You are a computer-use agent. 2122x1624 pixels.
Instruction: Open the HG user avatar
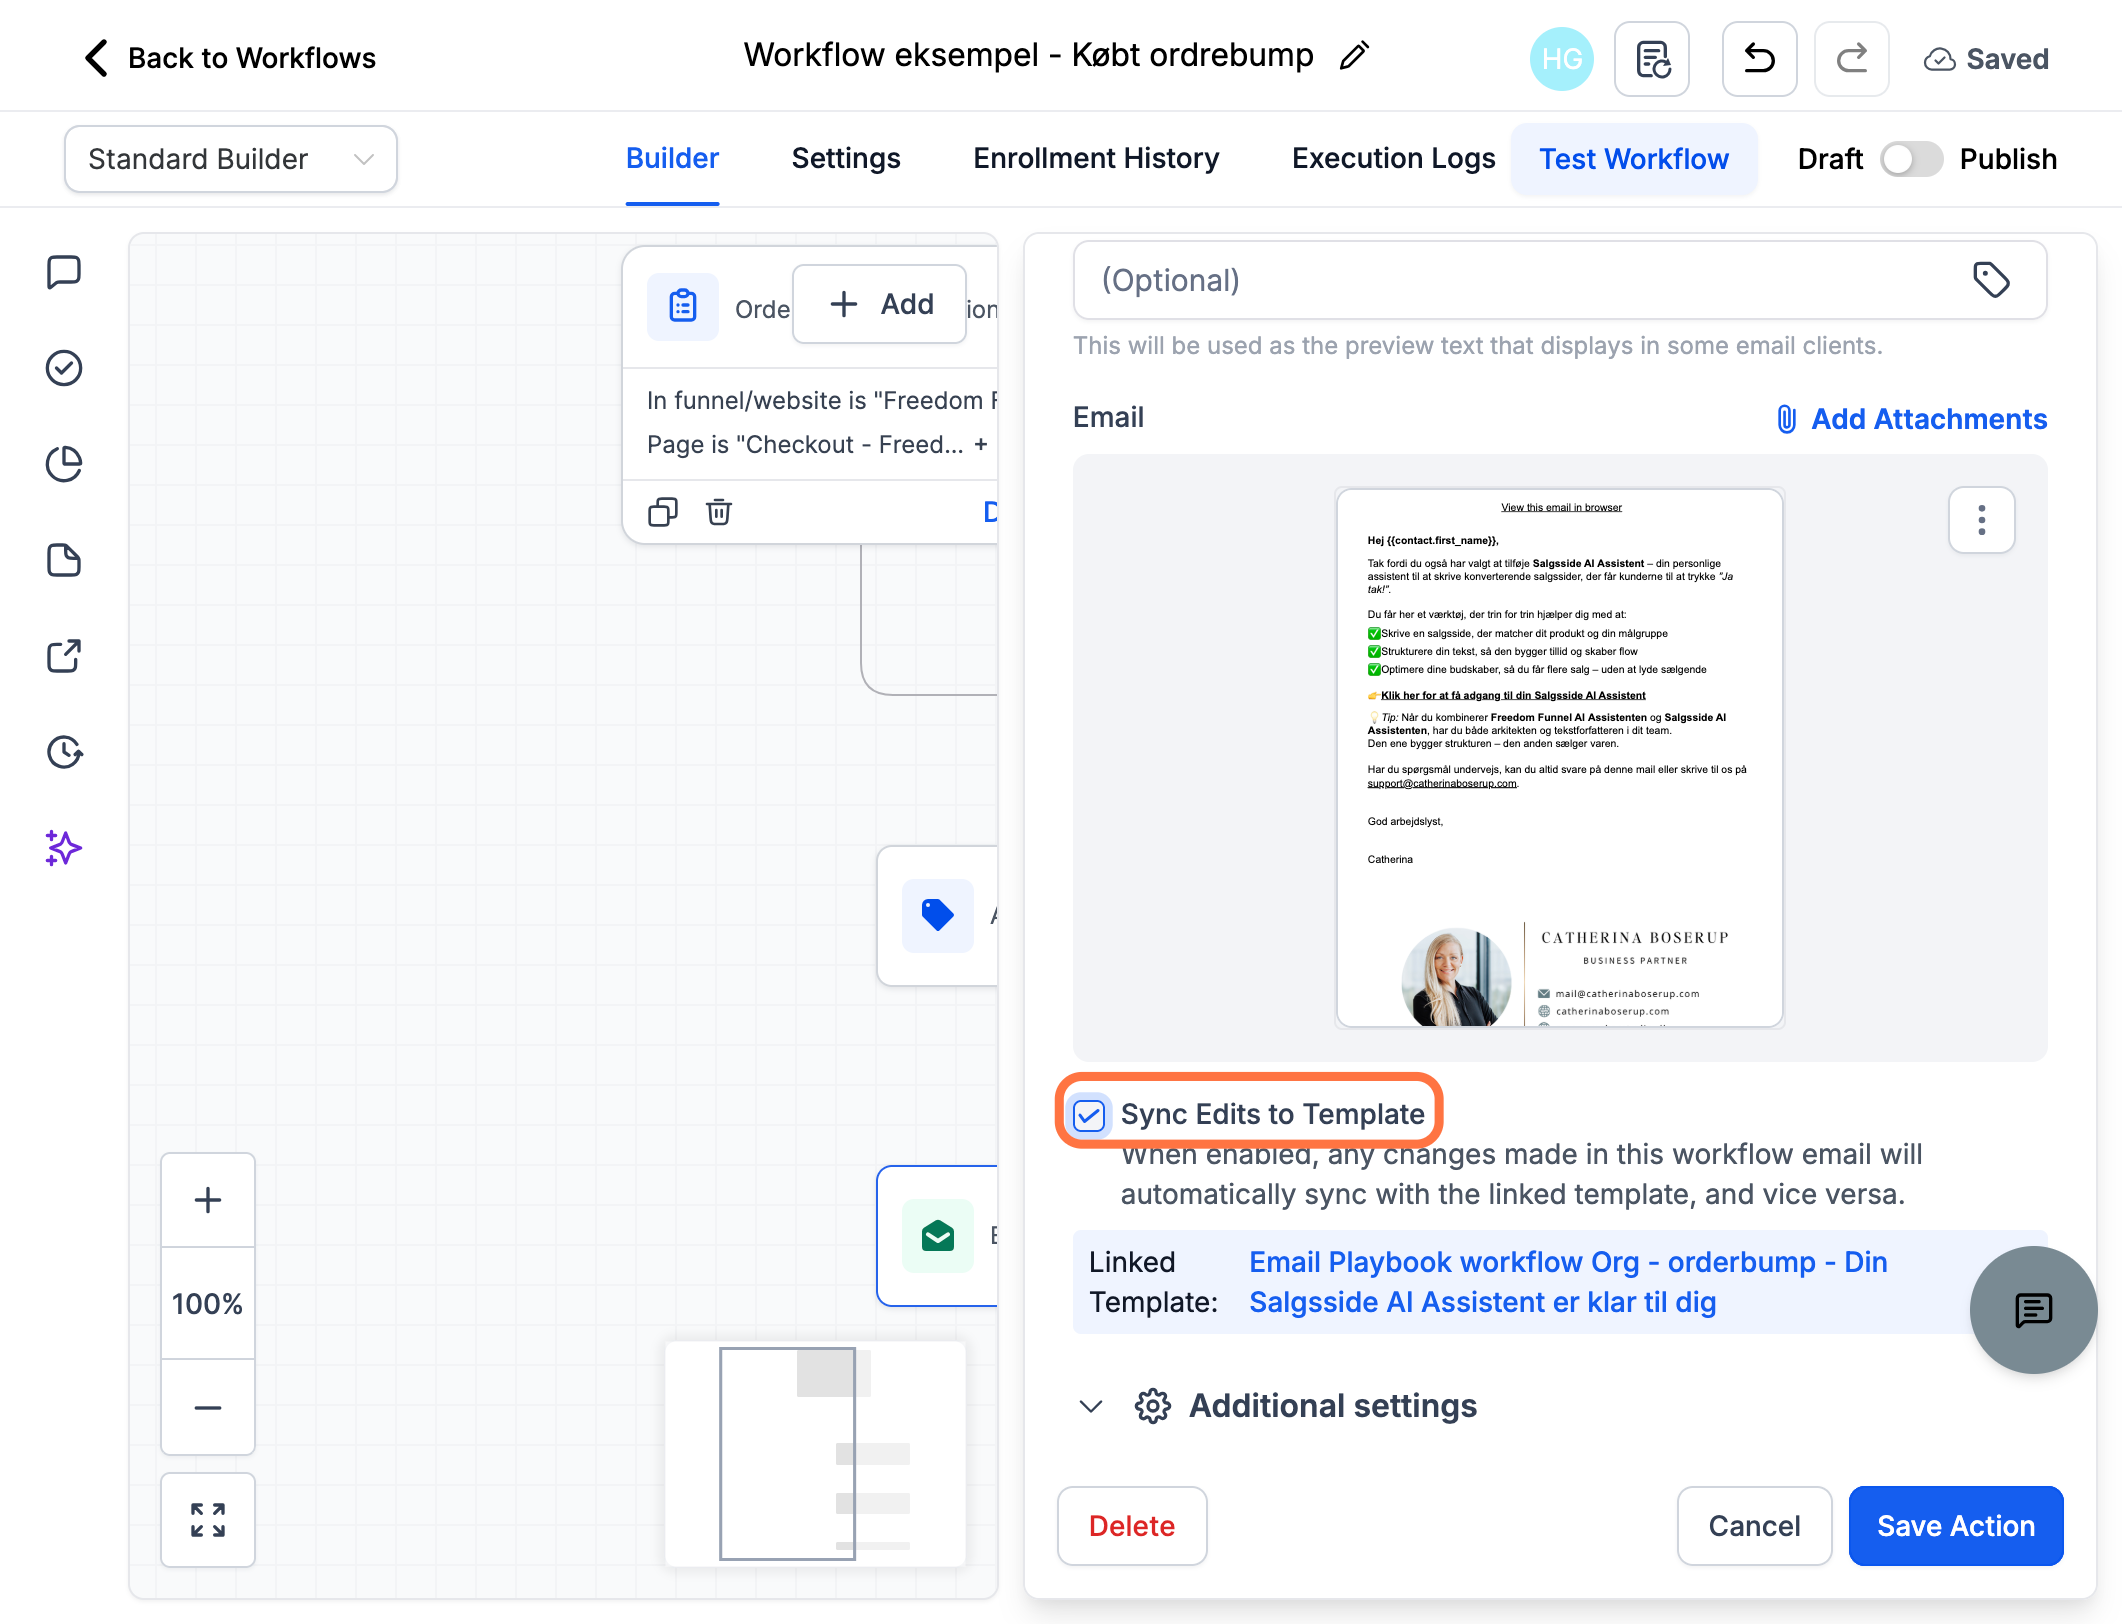point(1561,59)
